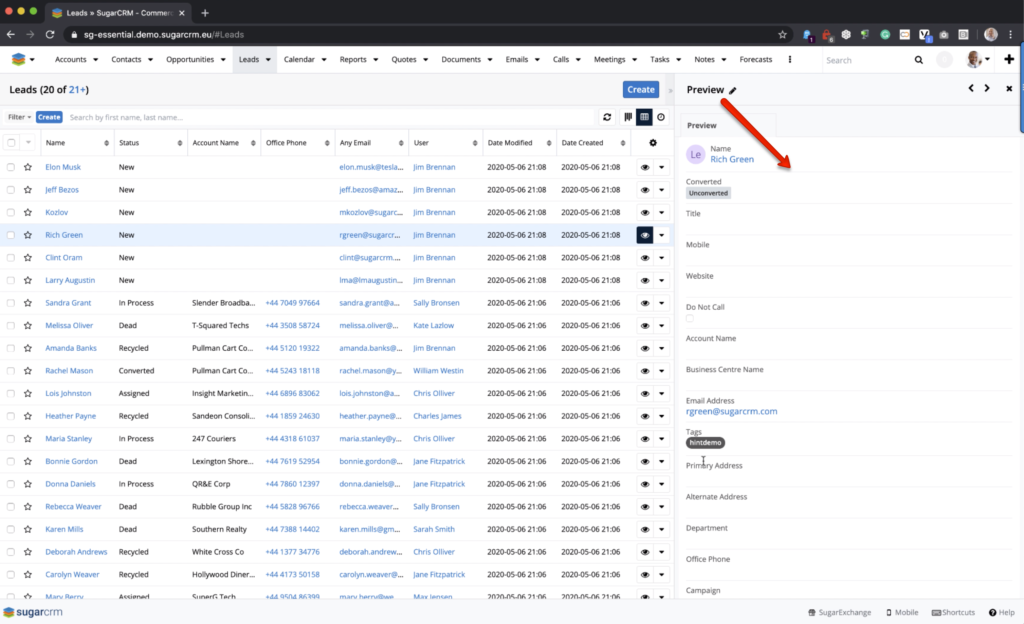The height and width of the screenshot is (624, 1024).
Task: Favorite the Elon Musk lead star
Action: pos(27,167)
